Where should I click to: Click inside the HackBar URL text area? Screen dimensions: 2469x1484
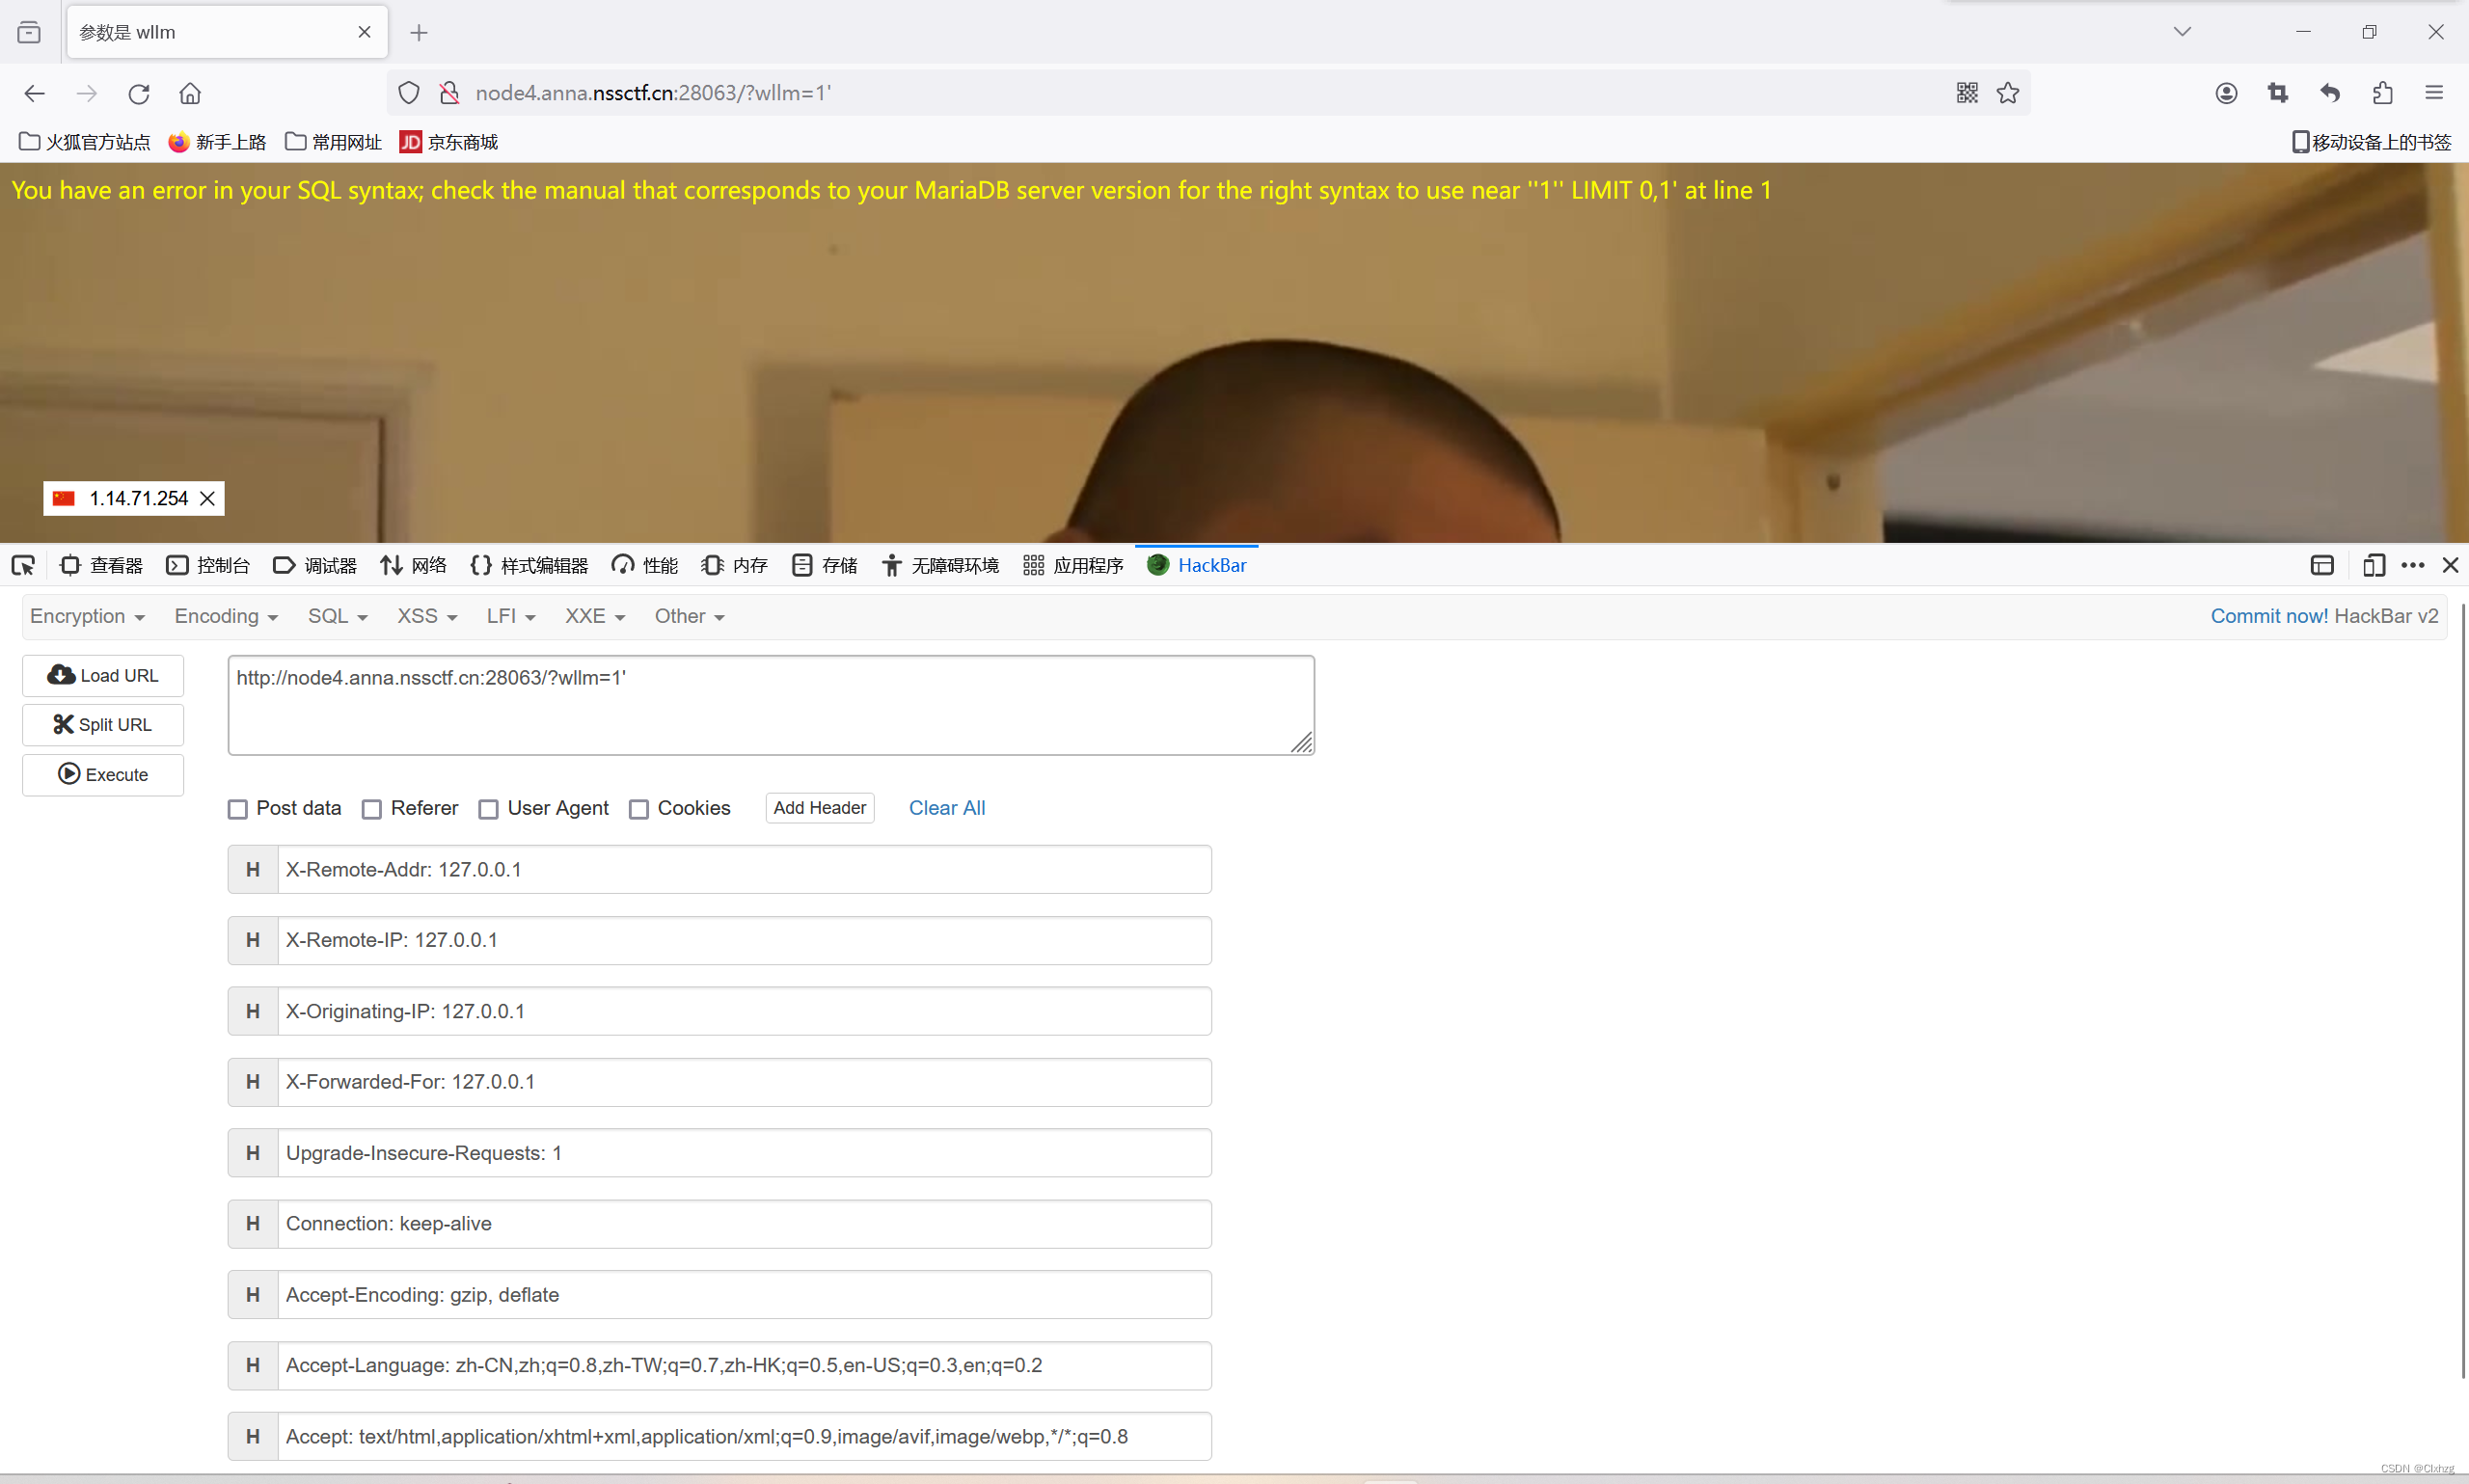(770, 705)
